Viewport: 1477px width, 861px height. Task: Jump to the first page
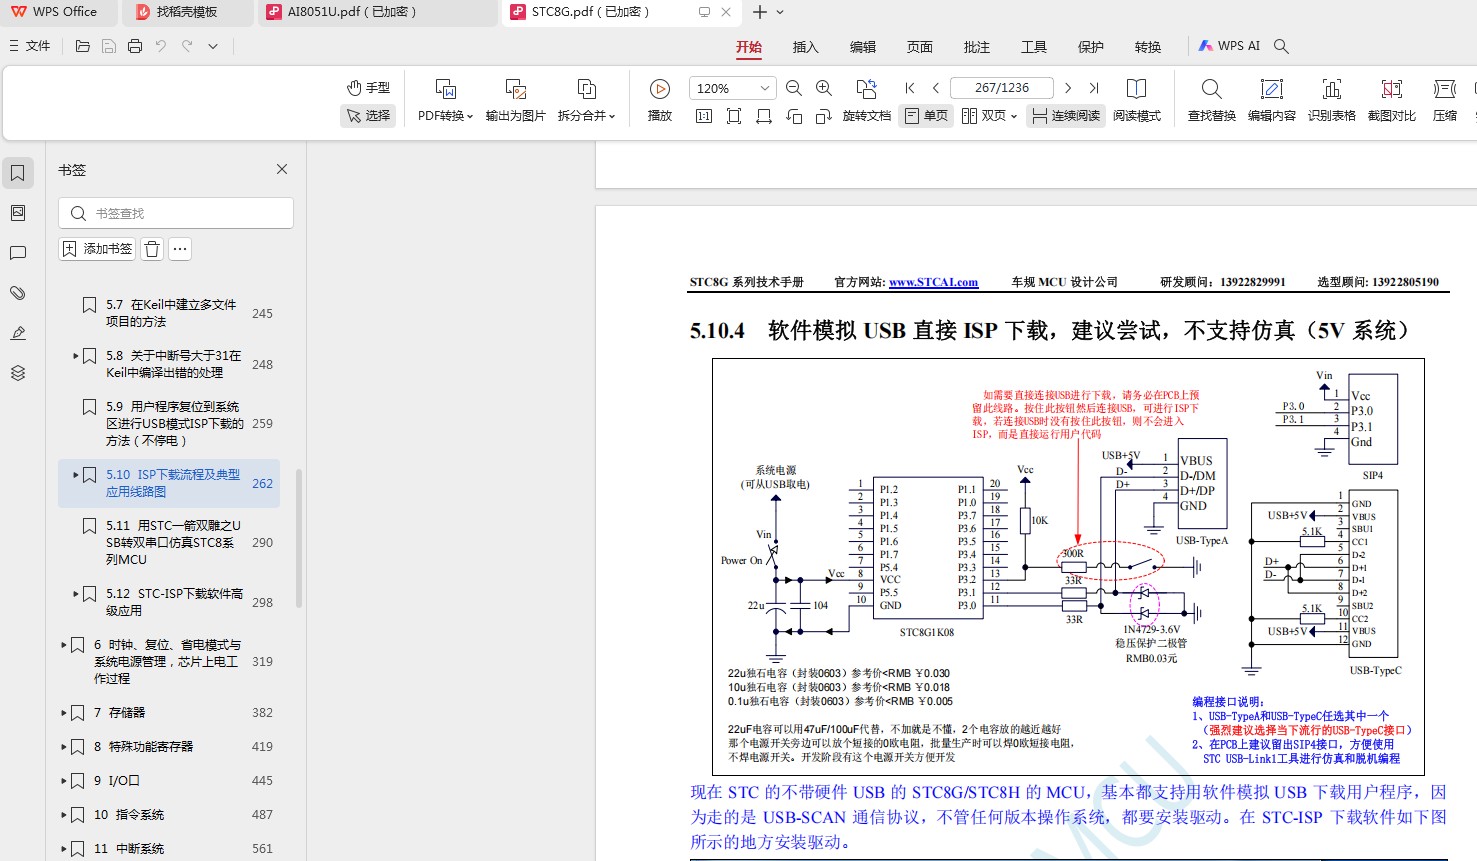coord(910,88)
